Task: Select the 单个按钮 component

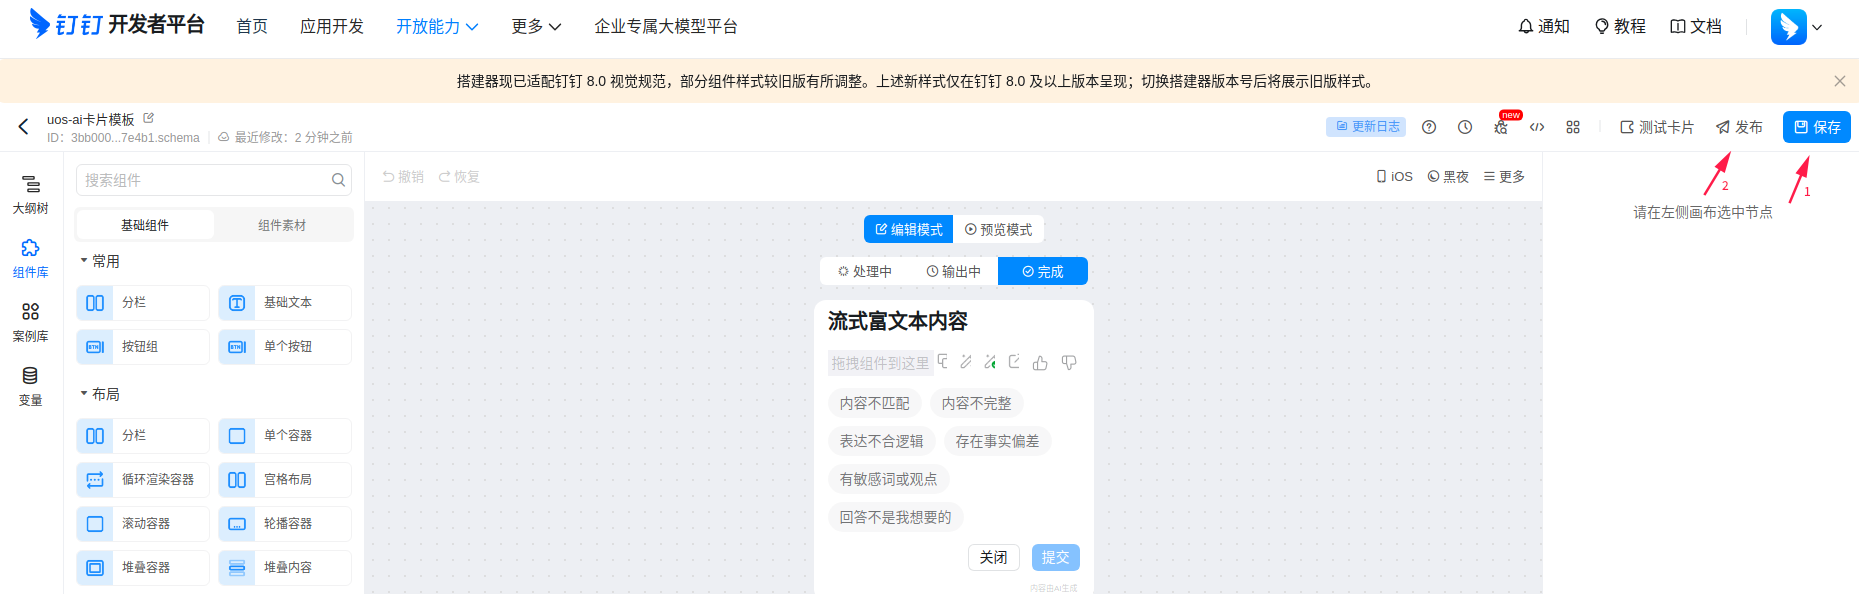Action: pos(285,347)
